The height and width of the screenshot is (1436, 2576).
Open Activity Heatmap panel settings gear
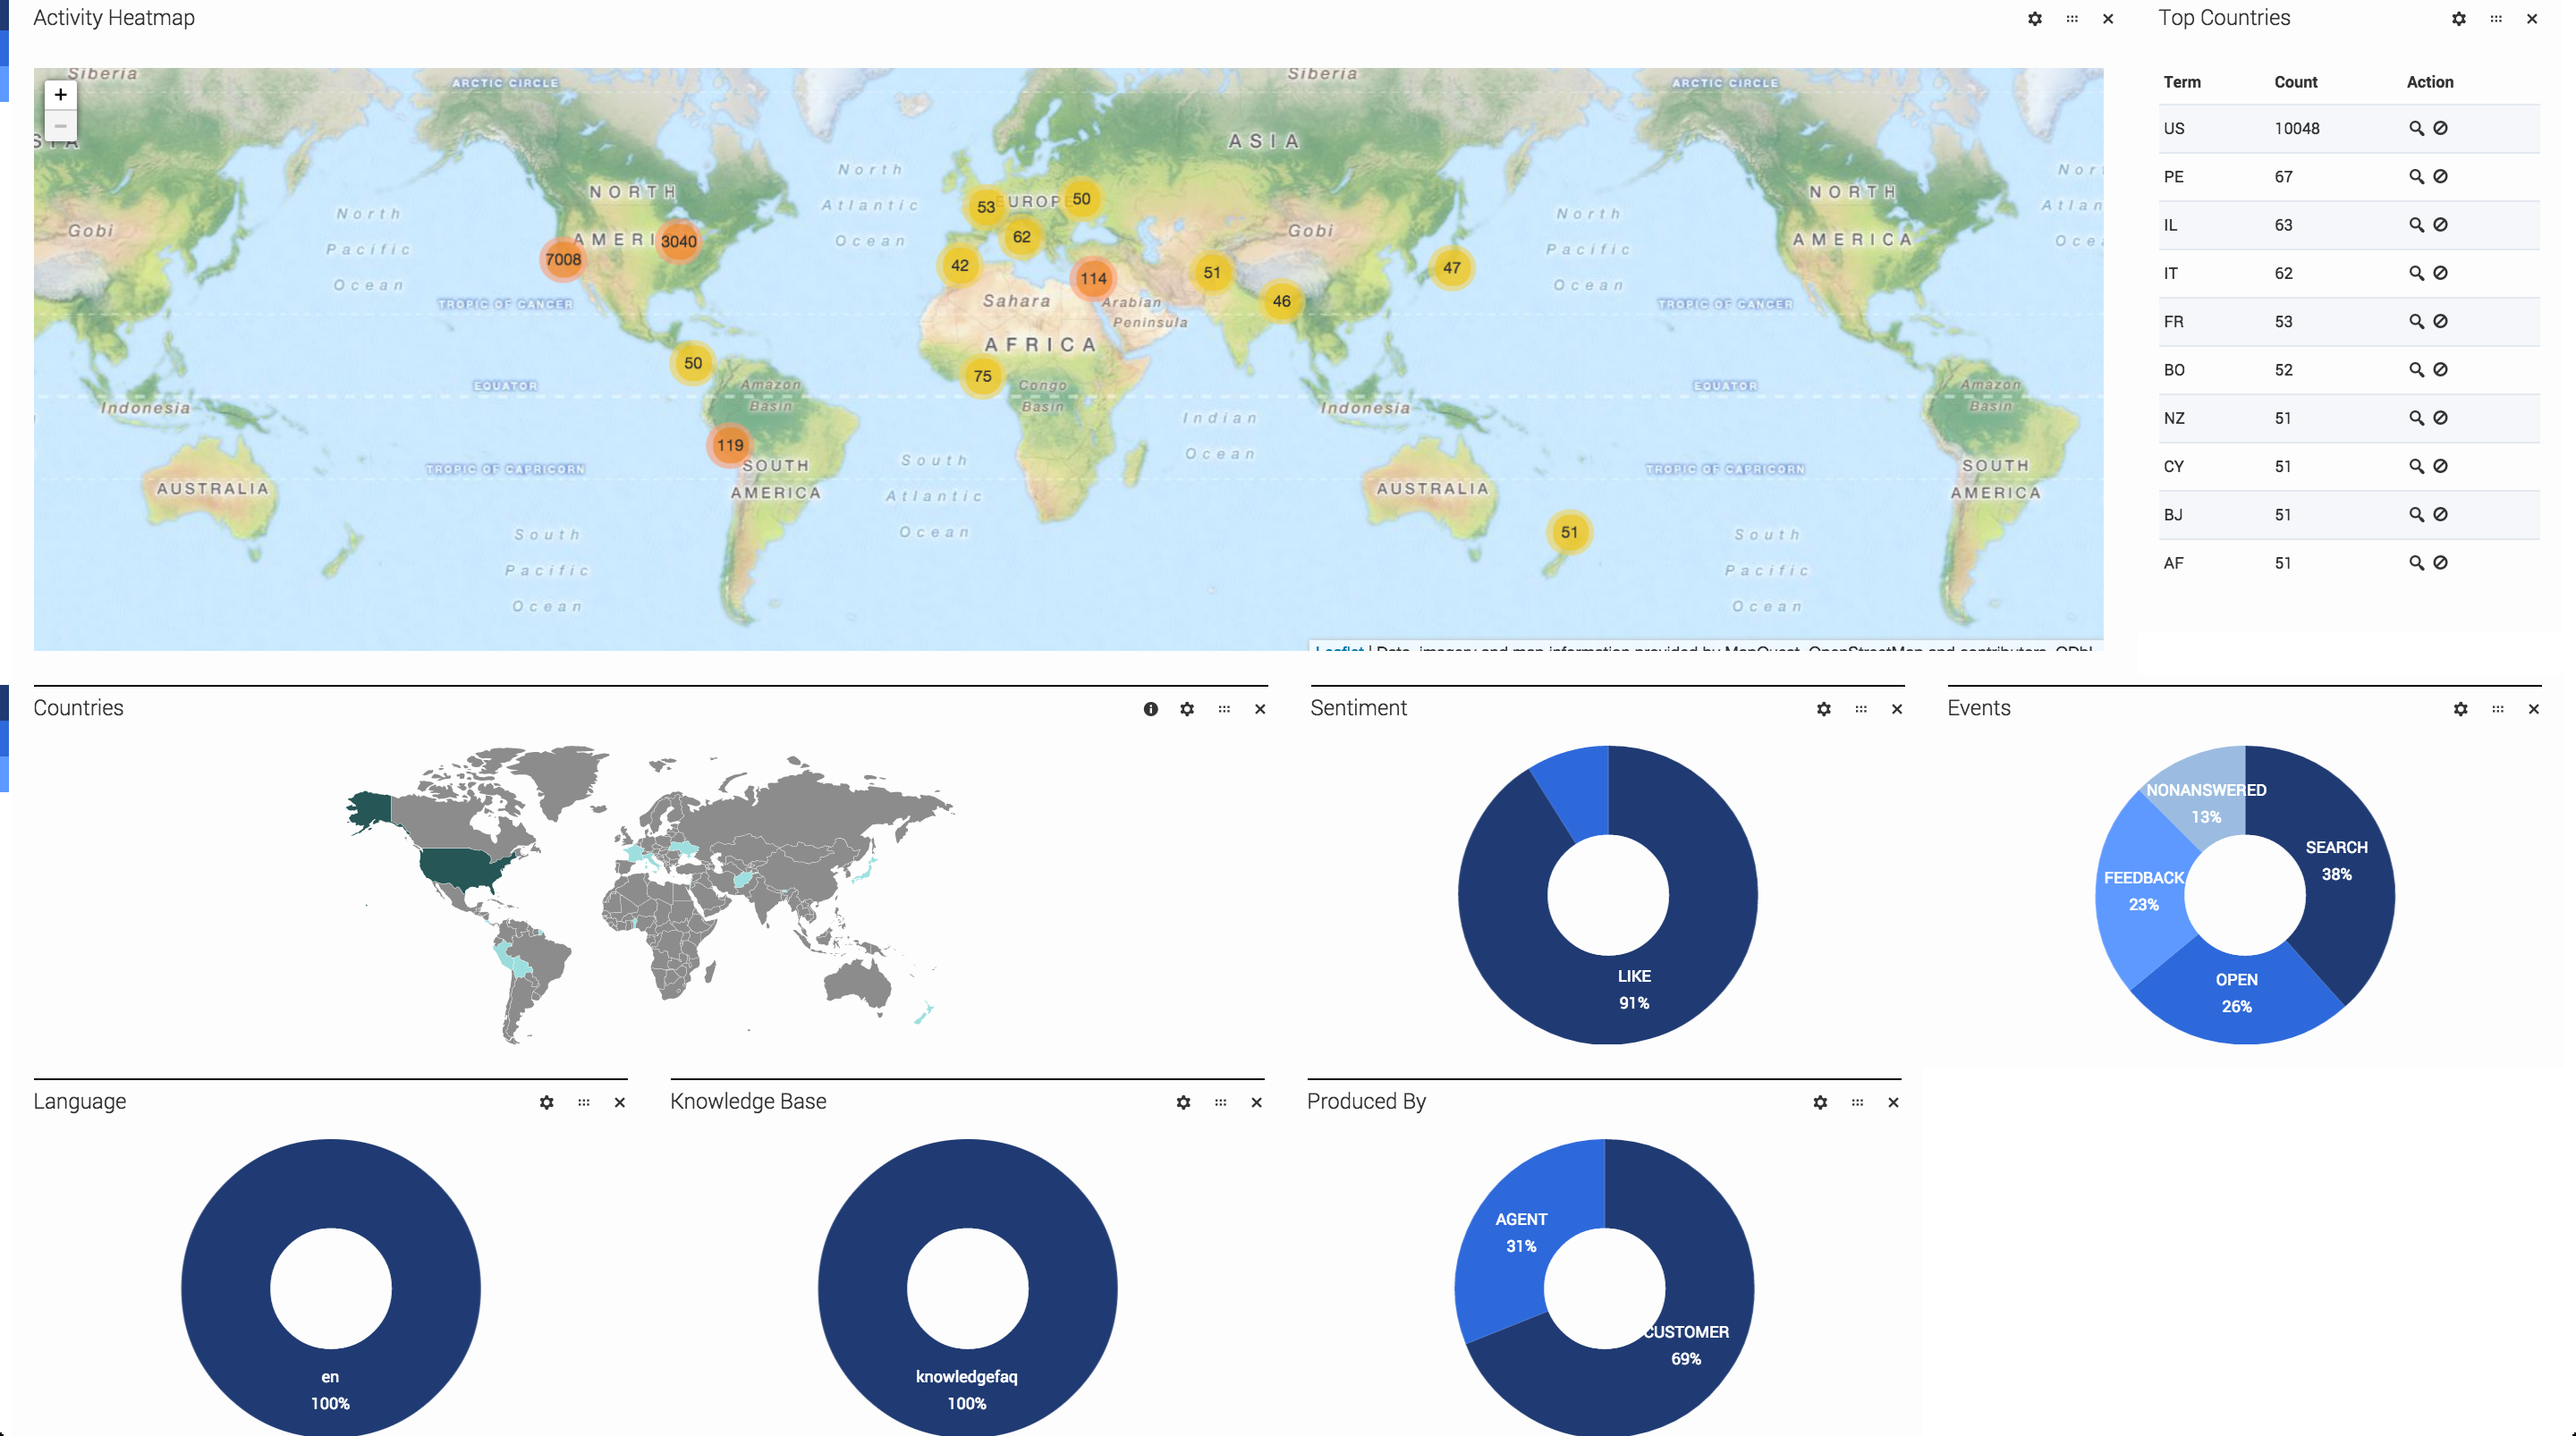pos(2034,19)
